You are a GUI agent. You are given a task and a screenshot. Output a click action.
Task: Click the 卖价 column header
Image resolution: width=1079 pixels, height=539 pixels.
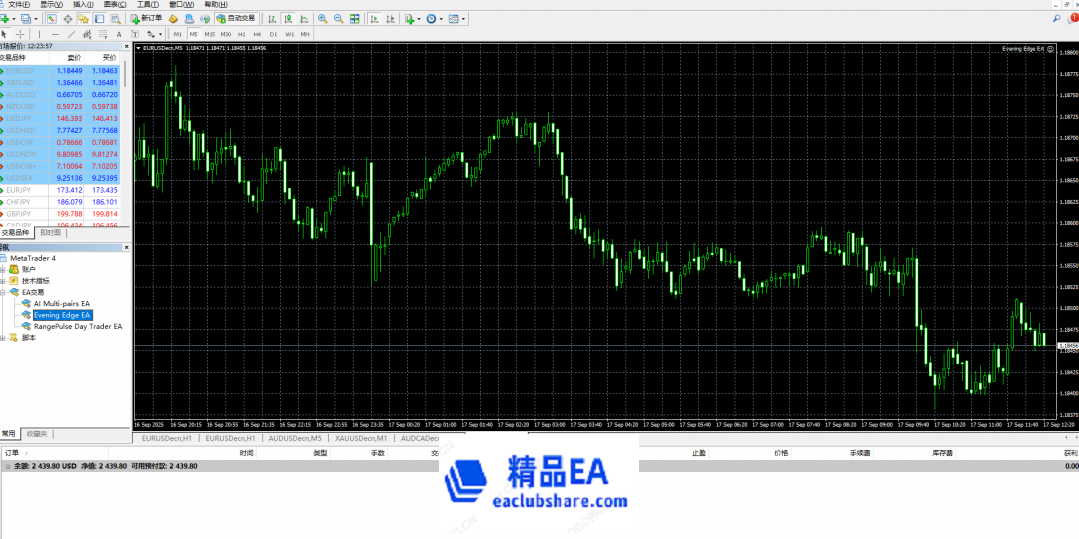point(67,57)
